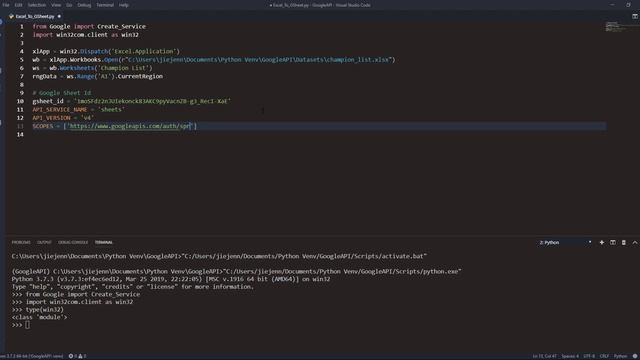The width and height of the screenshot is (640, 360).
Task: Click line and column indicator in status bar
Action: click(x=544, y=356)
